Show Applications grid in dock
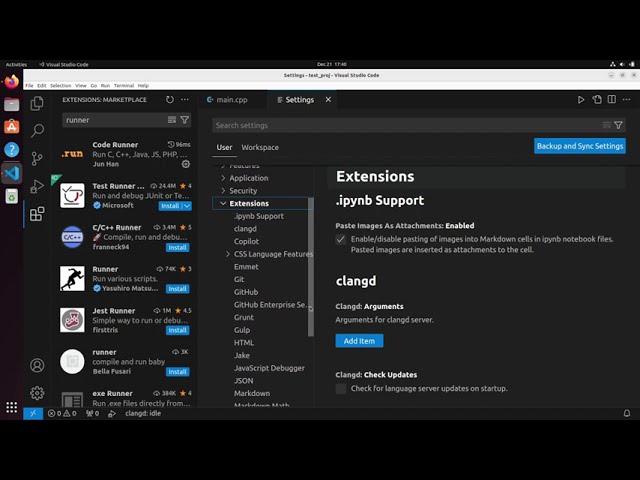Viewport: 640px width, 480px height. (x=11, y=407)
